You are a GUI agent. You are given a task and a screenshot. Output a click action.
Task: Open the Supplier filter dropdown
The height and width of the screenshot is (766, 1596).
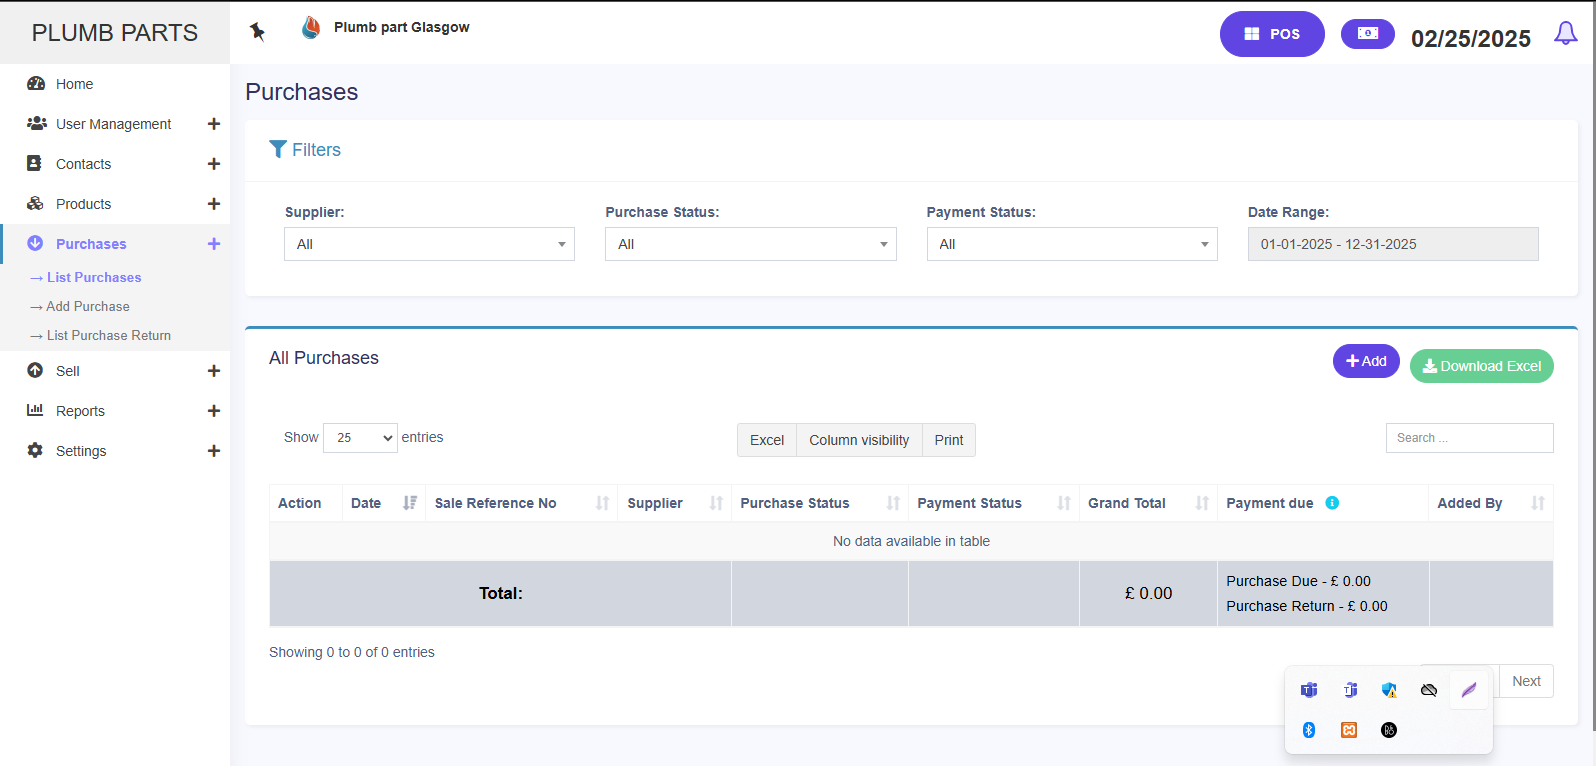[x=429, y=244]
